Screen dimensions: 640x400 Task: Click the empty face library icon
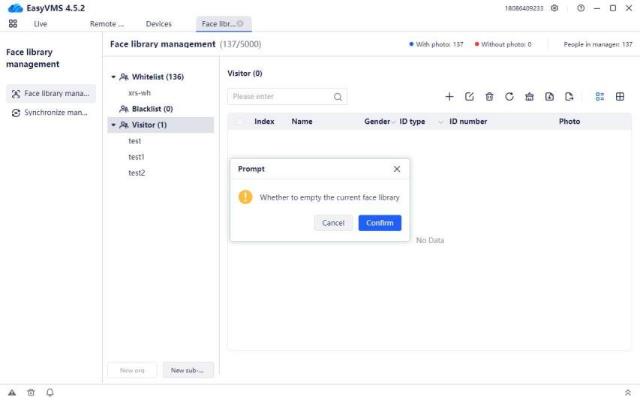pos(529,97)
